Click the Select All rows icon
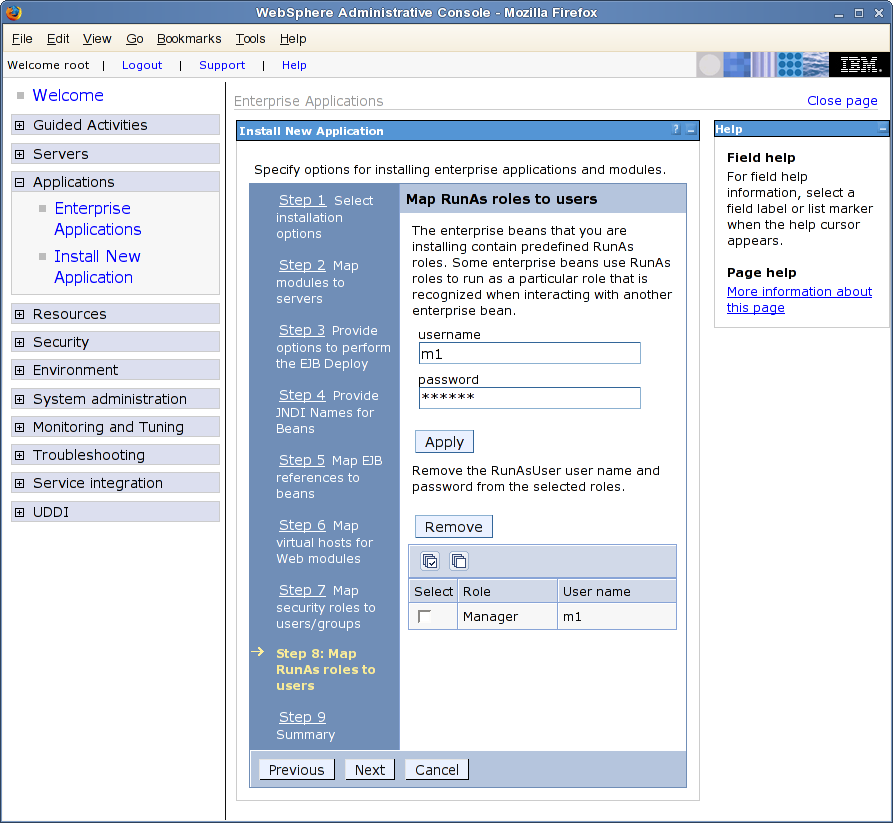The width and height of the screenshot is (893, 823). click(x=430, y=561)
